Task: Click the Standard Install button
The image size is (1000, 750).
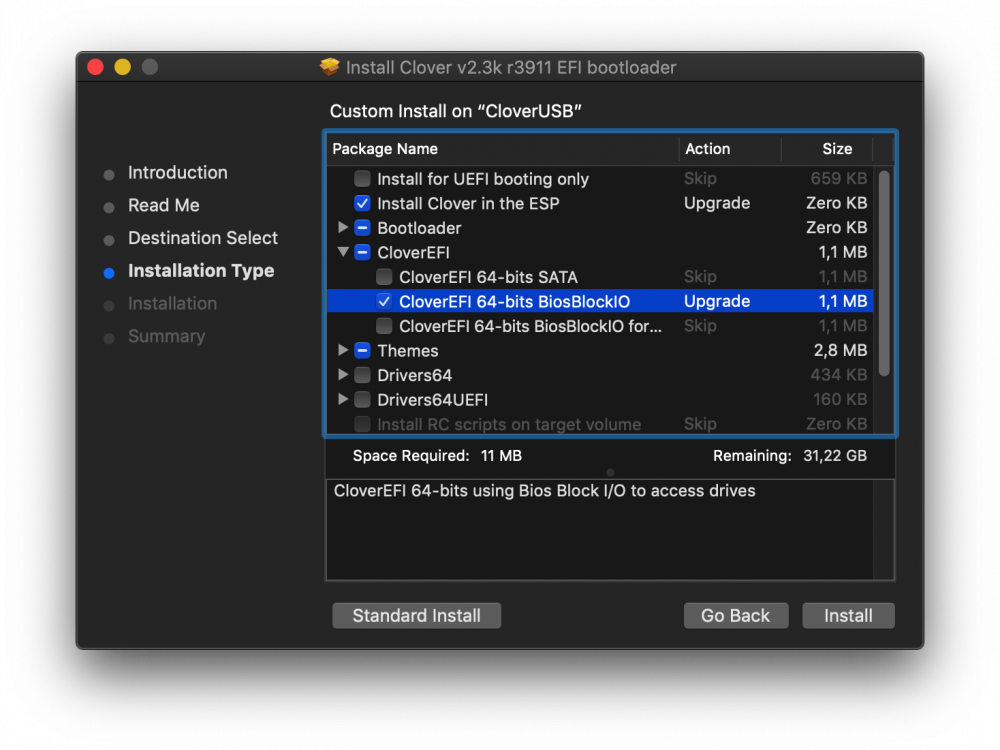Action: pos(416,615)
